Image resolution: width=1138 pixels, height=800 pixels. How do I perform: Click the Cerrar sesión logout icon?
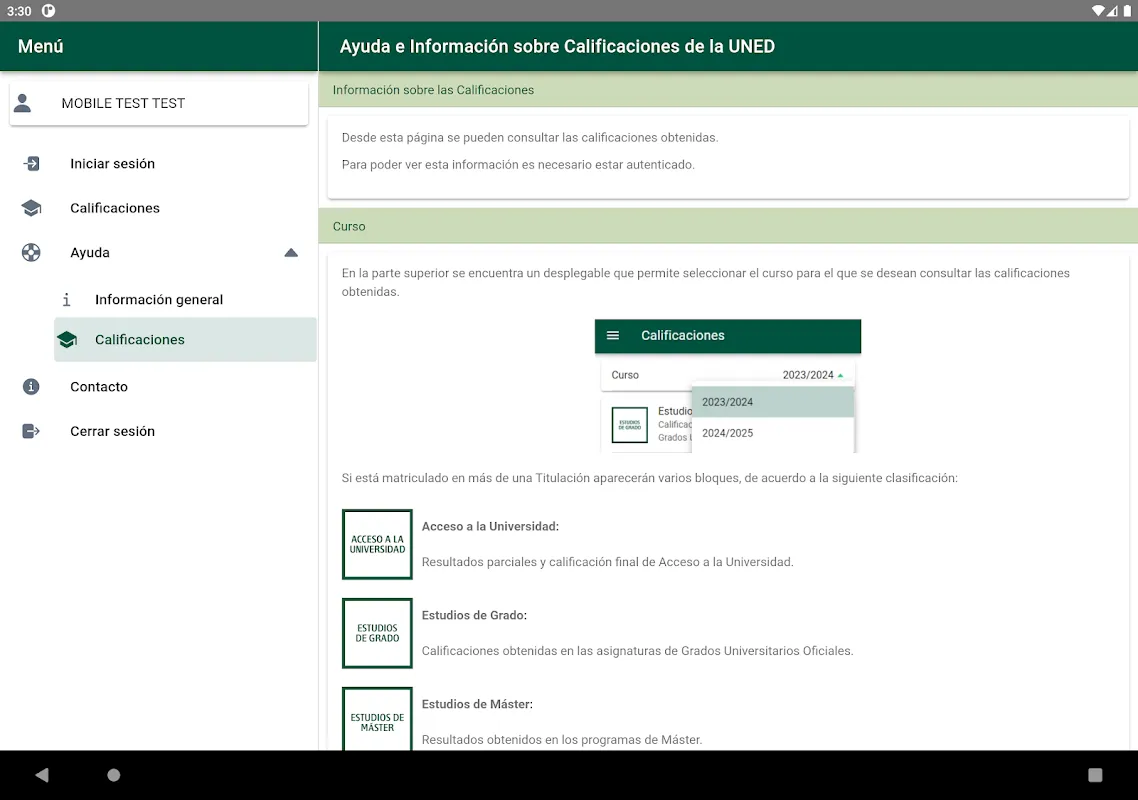click(31, 431)
